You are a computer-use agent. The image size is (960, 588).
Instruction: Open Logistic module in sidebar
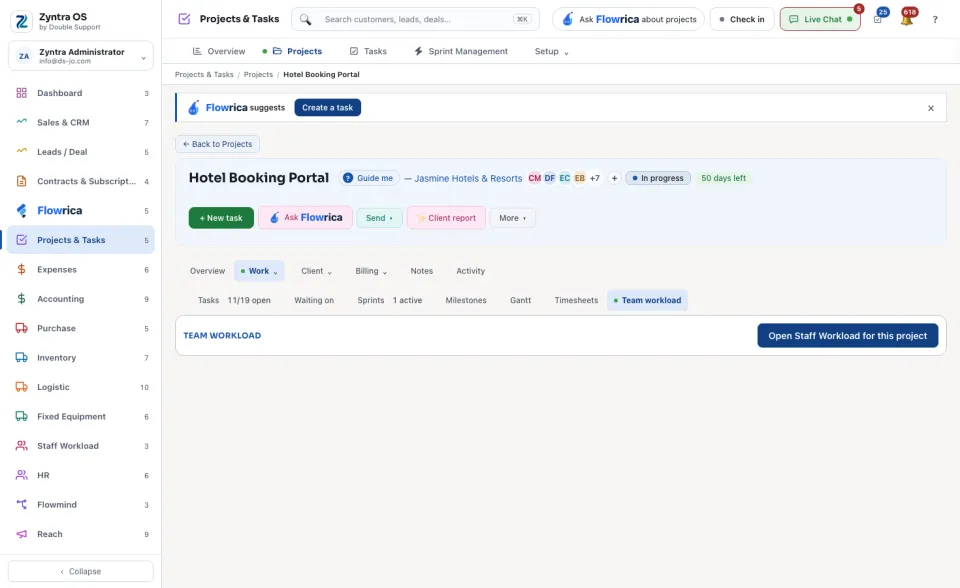pyautogui.click(x=81, y=387)
